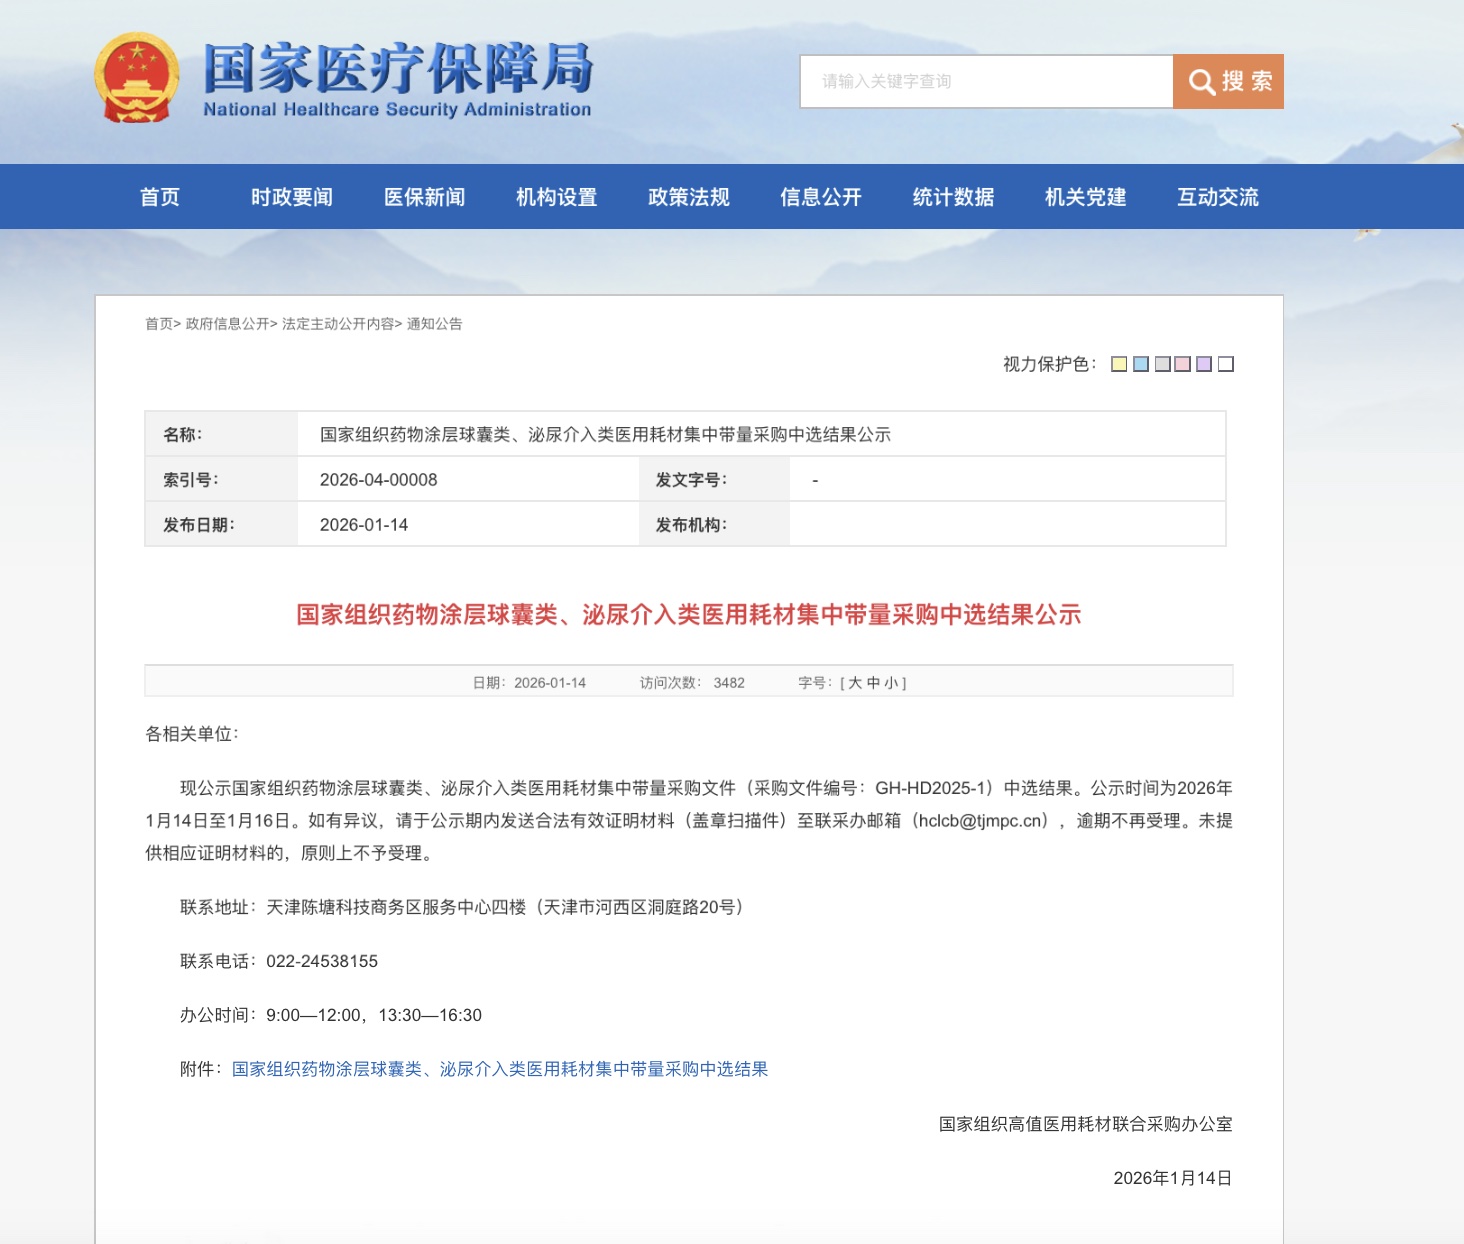The image size is (1464, 1244).
Task: Click the magnifier search icon
Action: coord(1202,81)
